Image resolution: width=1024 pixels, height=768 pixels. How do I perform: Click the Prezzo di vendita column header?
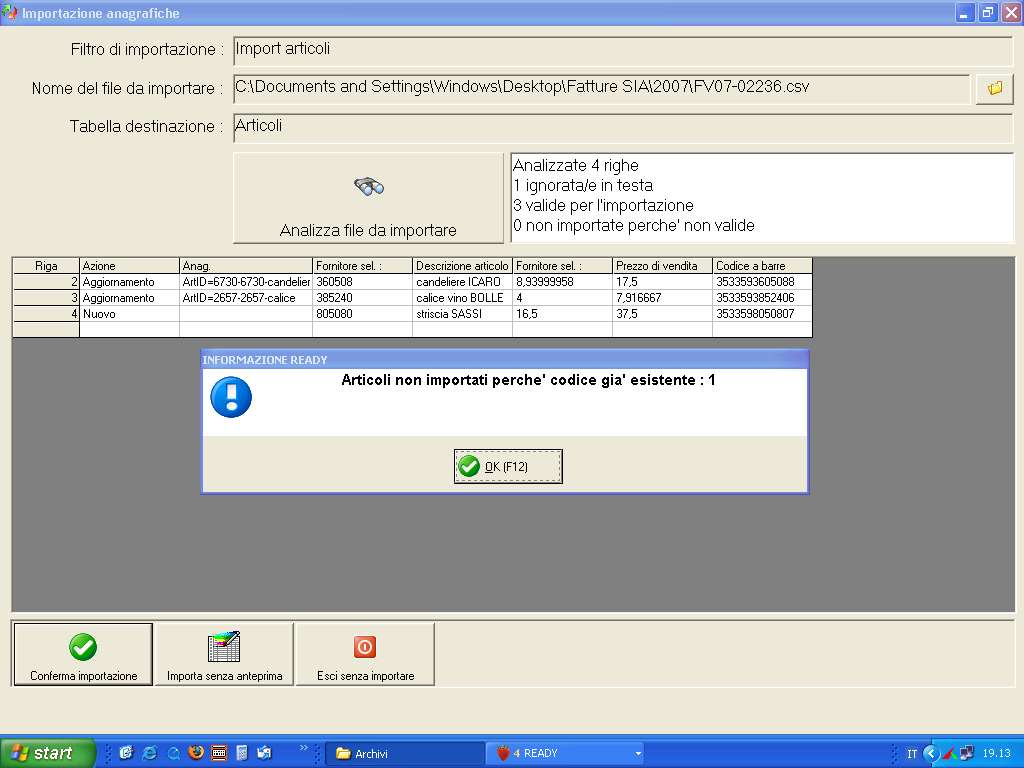pyautogui.click(x=662, y=266)
